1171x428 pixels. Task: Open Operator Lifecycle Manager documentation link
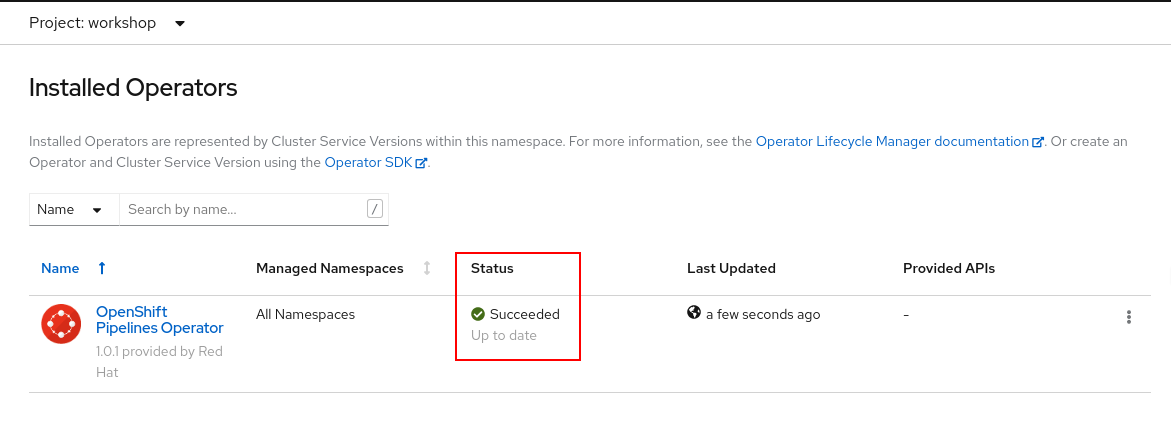click(892, 142)
